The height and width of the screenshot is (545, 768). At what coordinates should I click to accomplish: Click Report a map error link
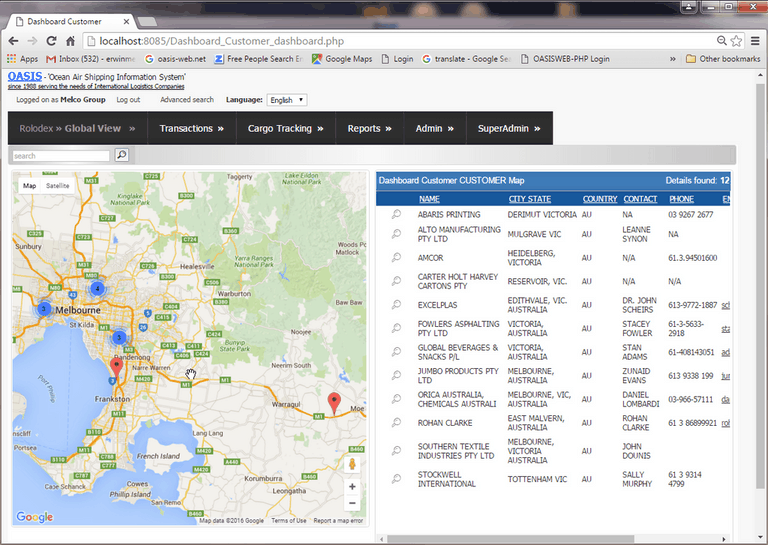[338, 521]
